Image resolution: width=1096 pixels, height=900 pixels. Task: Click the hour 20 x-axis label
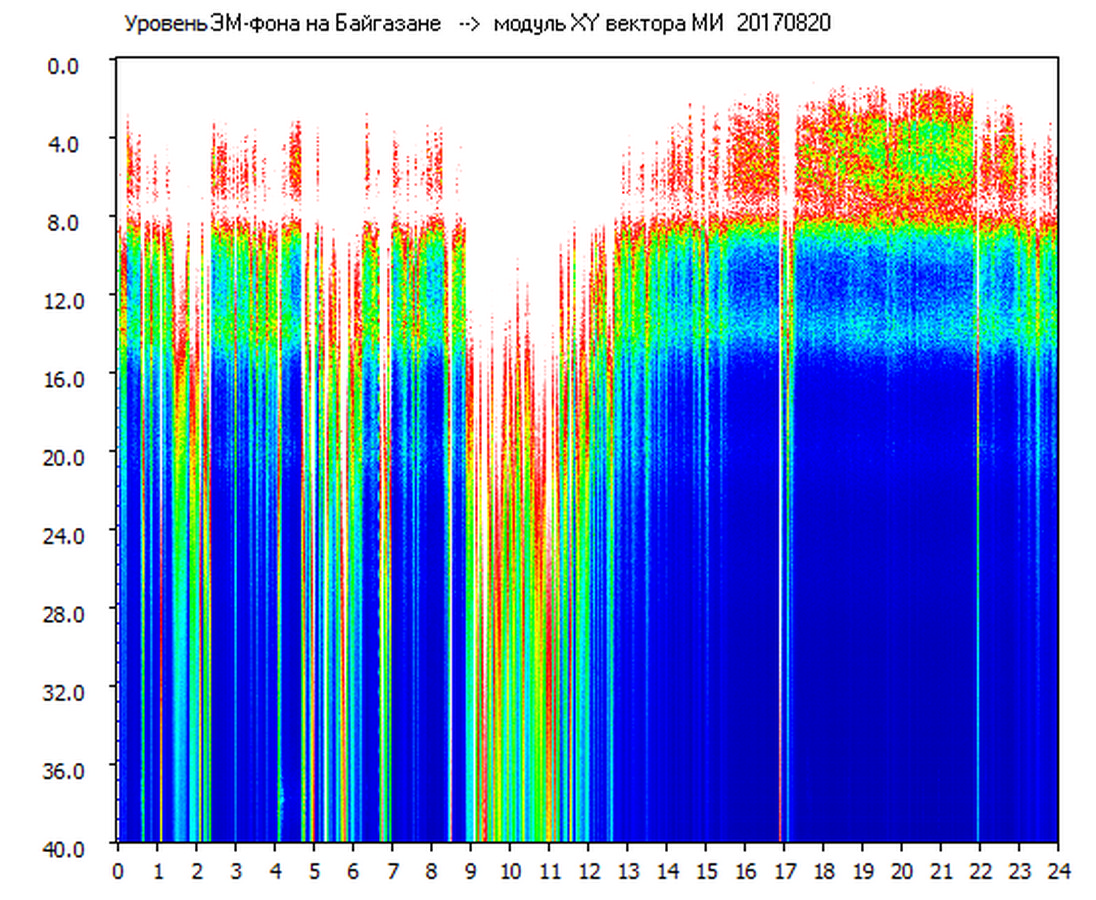click(x=901, y=870)
